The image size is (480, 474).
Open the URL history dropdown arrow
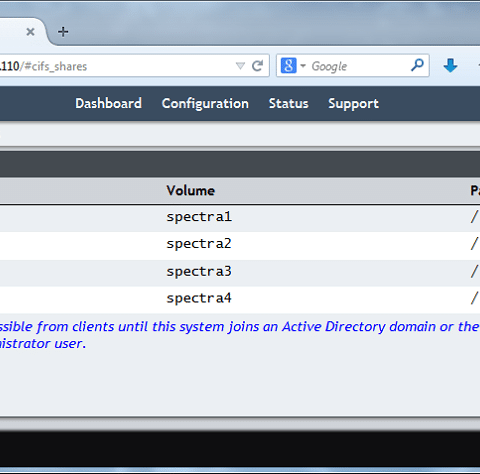tap(240, 66)
